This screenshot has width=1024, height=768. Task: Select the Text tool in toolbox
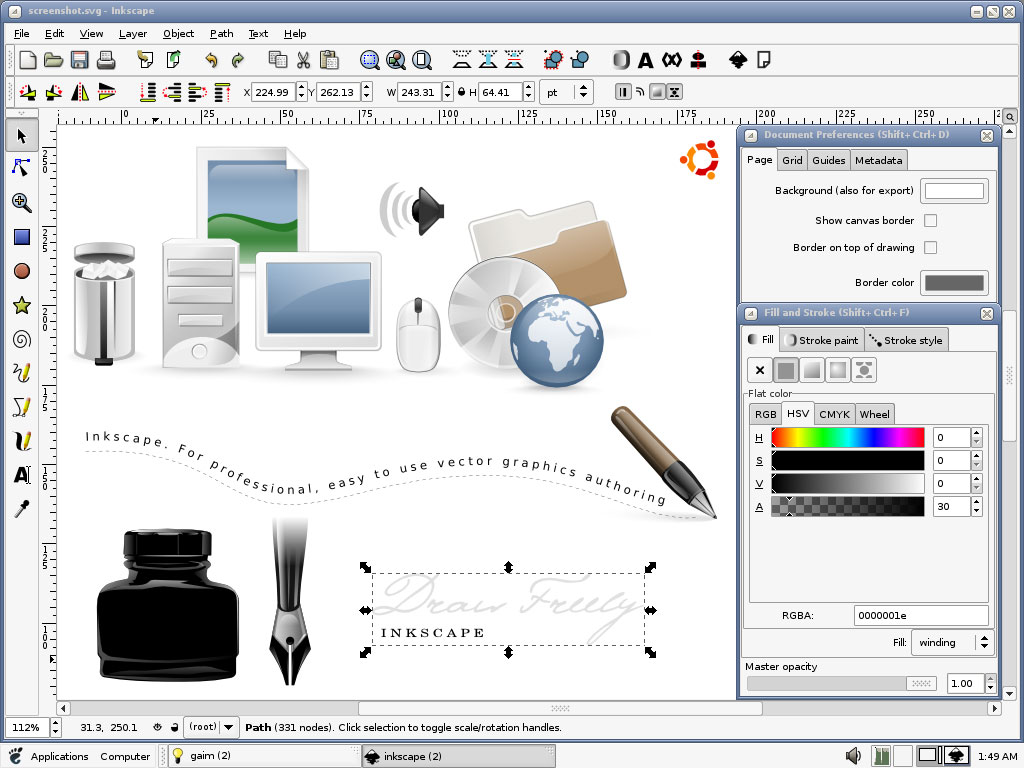(22, 475)
